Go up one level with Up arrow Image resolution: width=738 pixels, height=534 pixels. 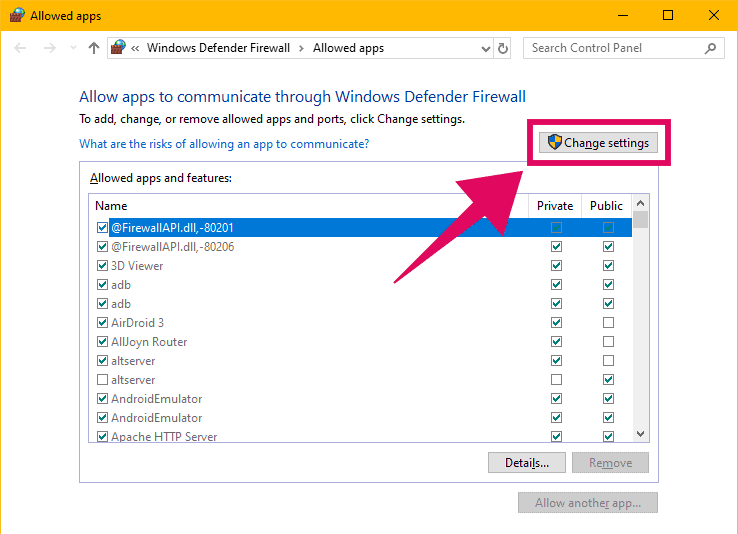[94, 48]
